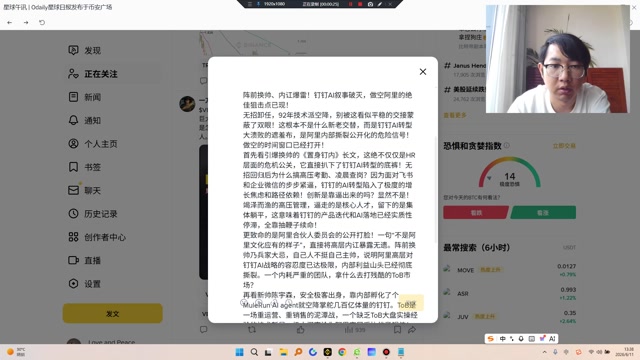Image resolution: width=640 pixels, height=360 pixels.
Task: Open File Explorer from the taskbar
Action: [284, 352]
